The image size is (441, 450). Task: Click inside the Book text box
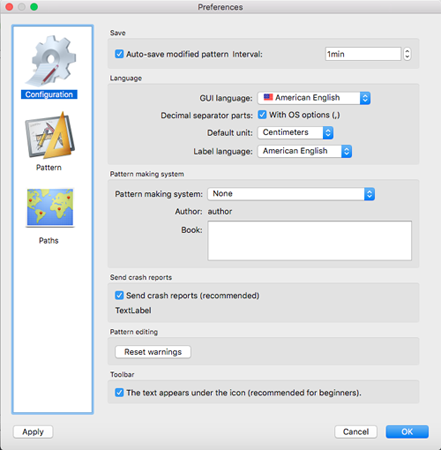pyautogui.click(x=310, y=241)
